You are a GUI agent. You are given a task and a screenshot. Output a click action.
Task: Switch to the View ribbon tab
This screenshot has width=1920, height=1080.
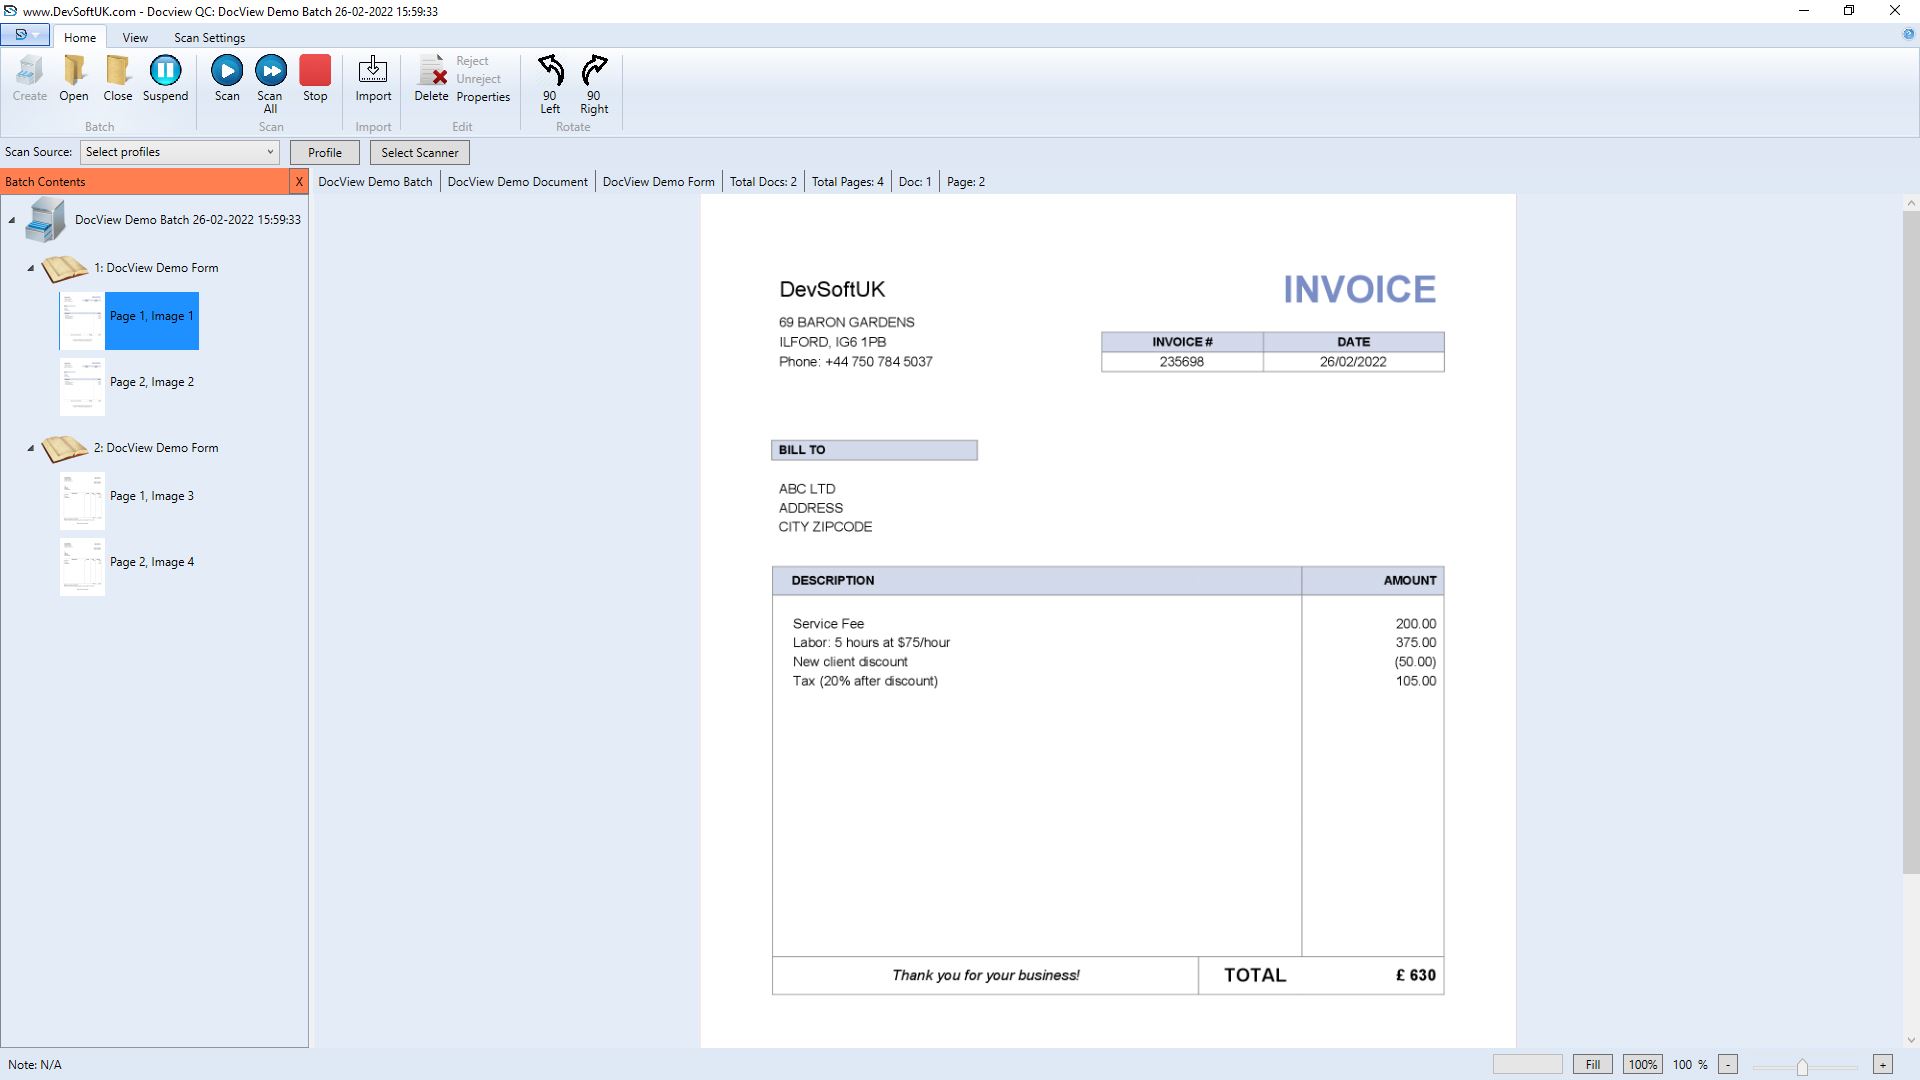[x=135, y=38]
